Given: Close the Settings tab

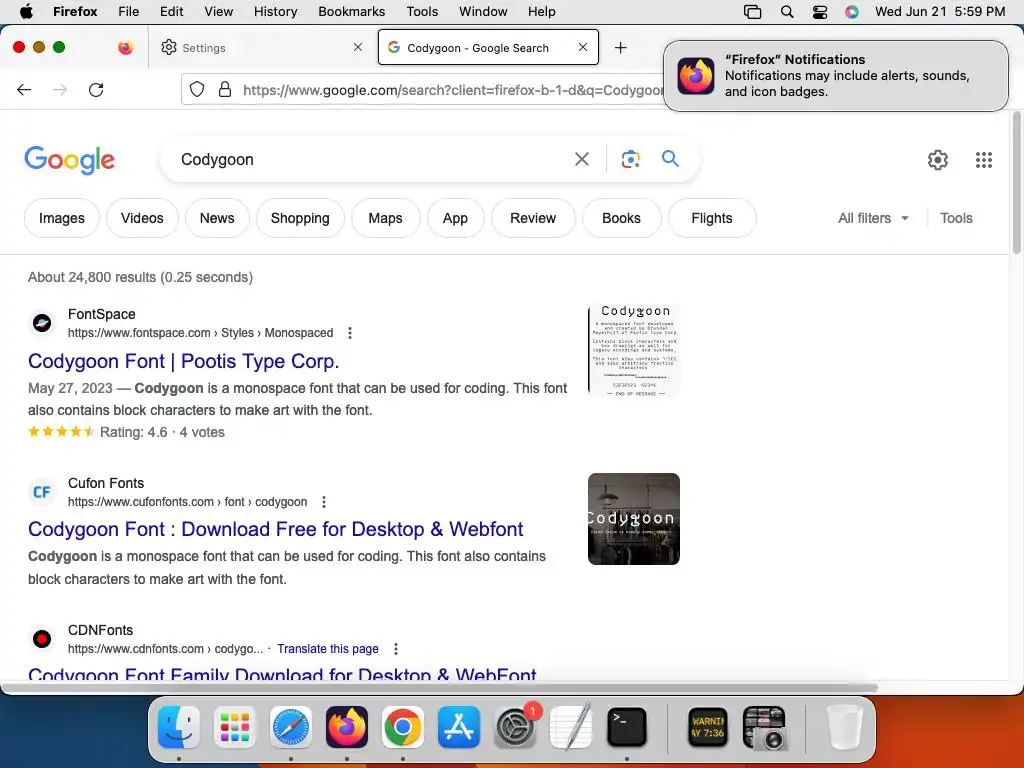Looking at the screenshot, I should (358, 47).
